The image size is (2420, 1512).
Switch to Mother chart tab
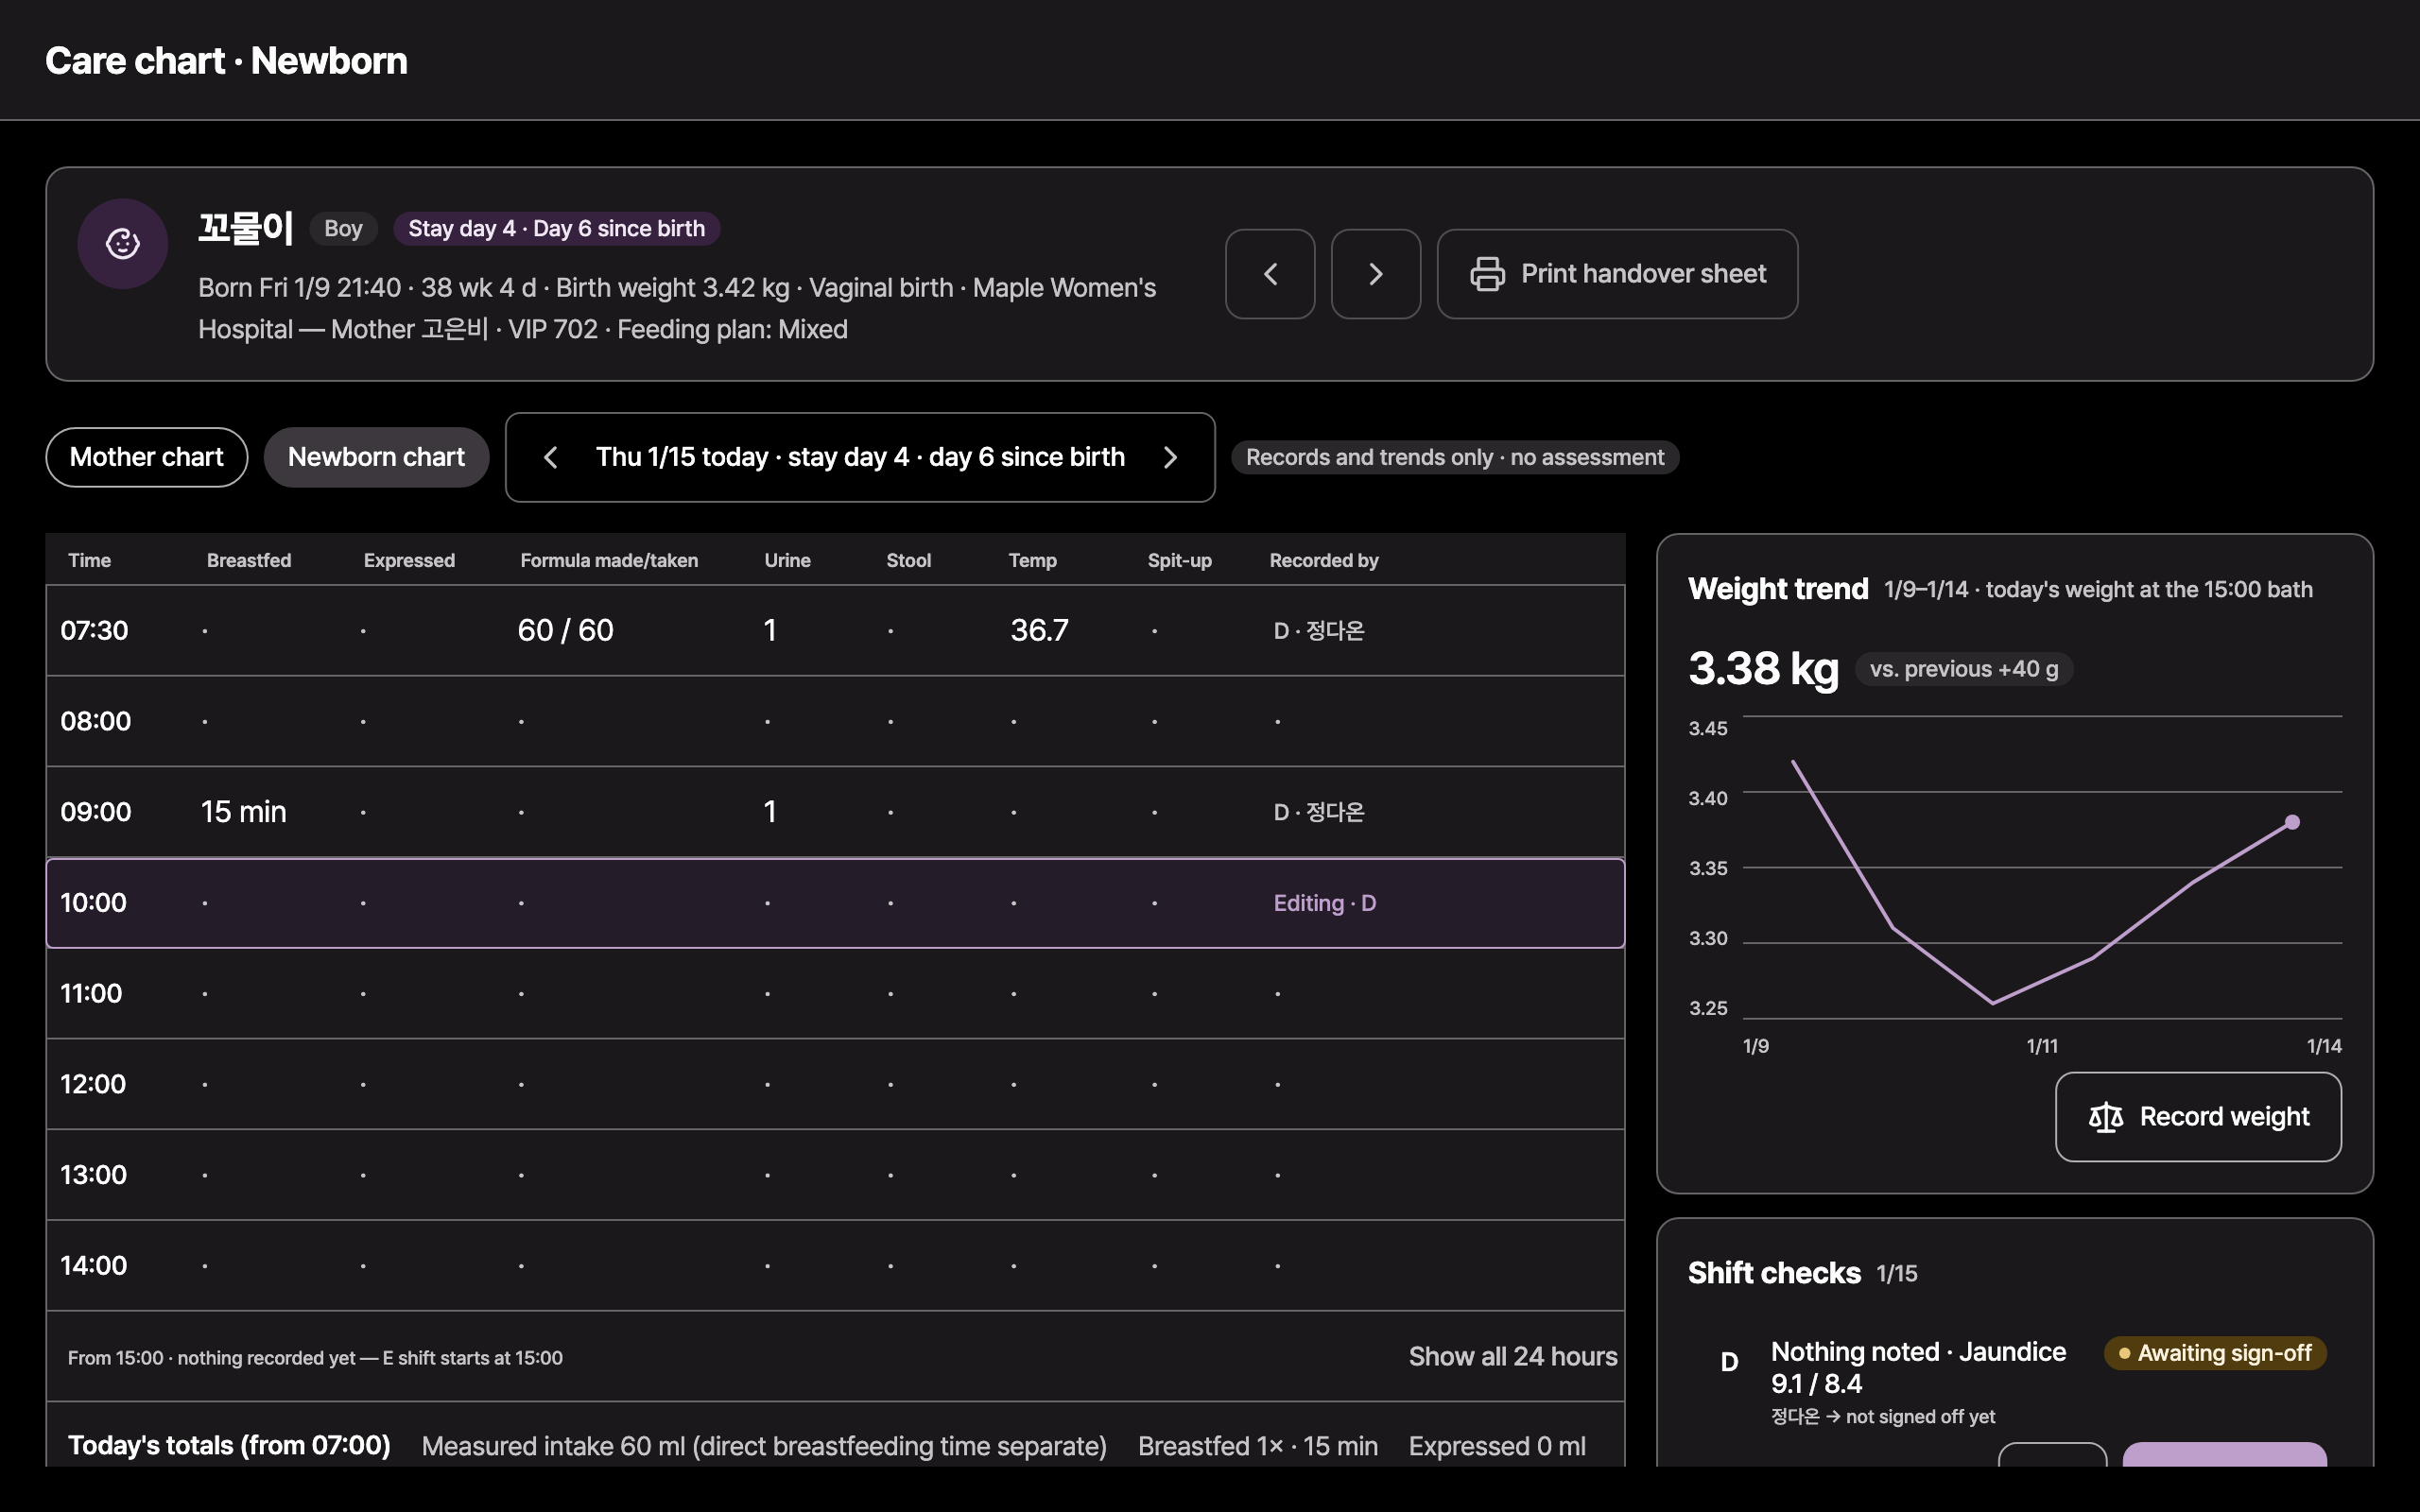tap(147, 457)
